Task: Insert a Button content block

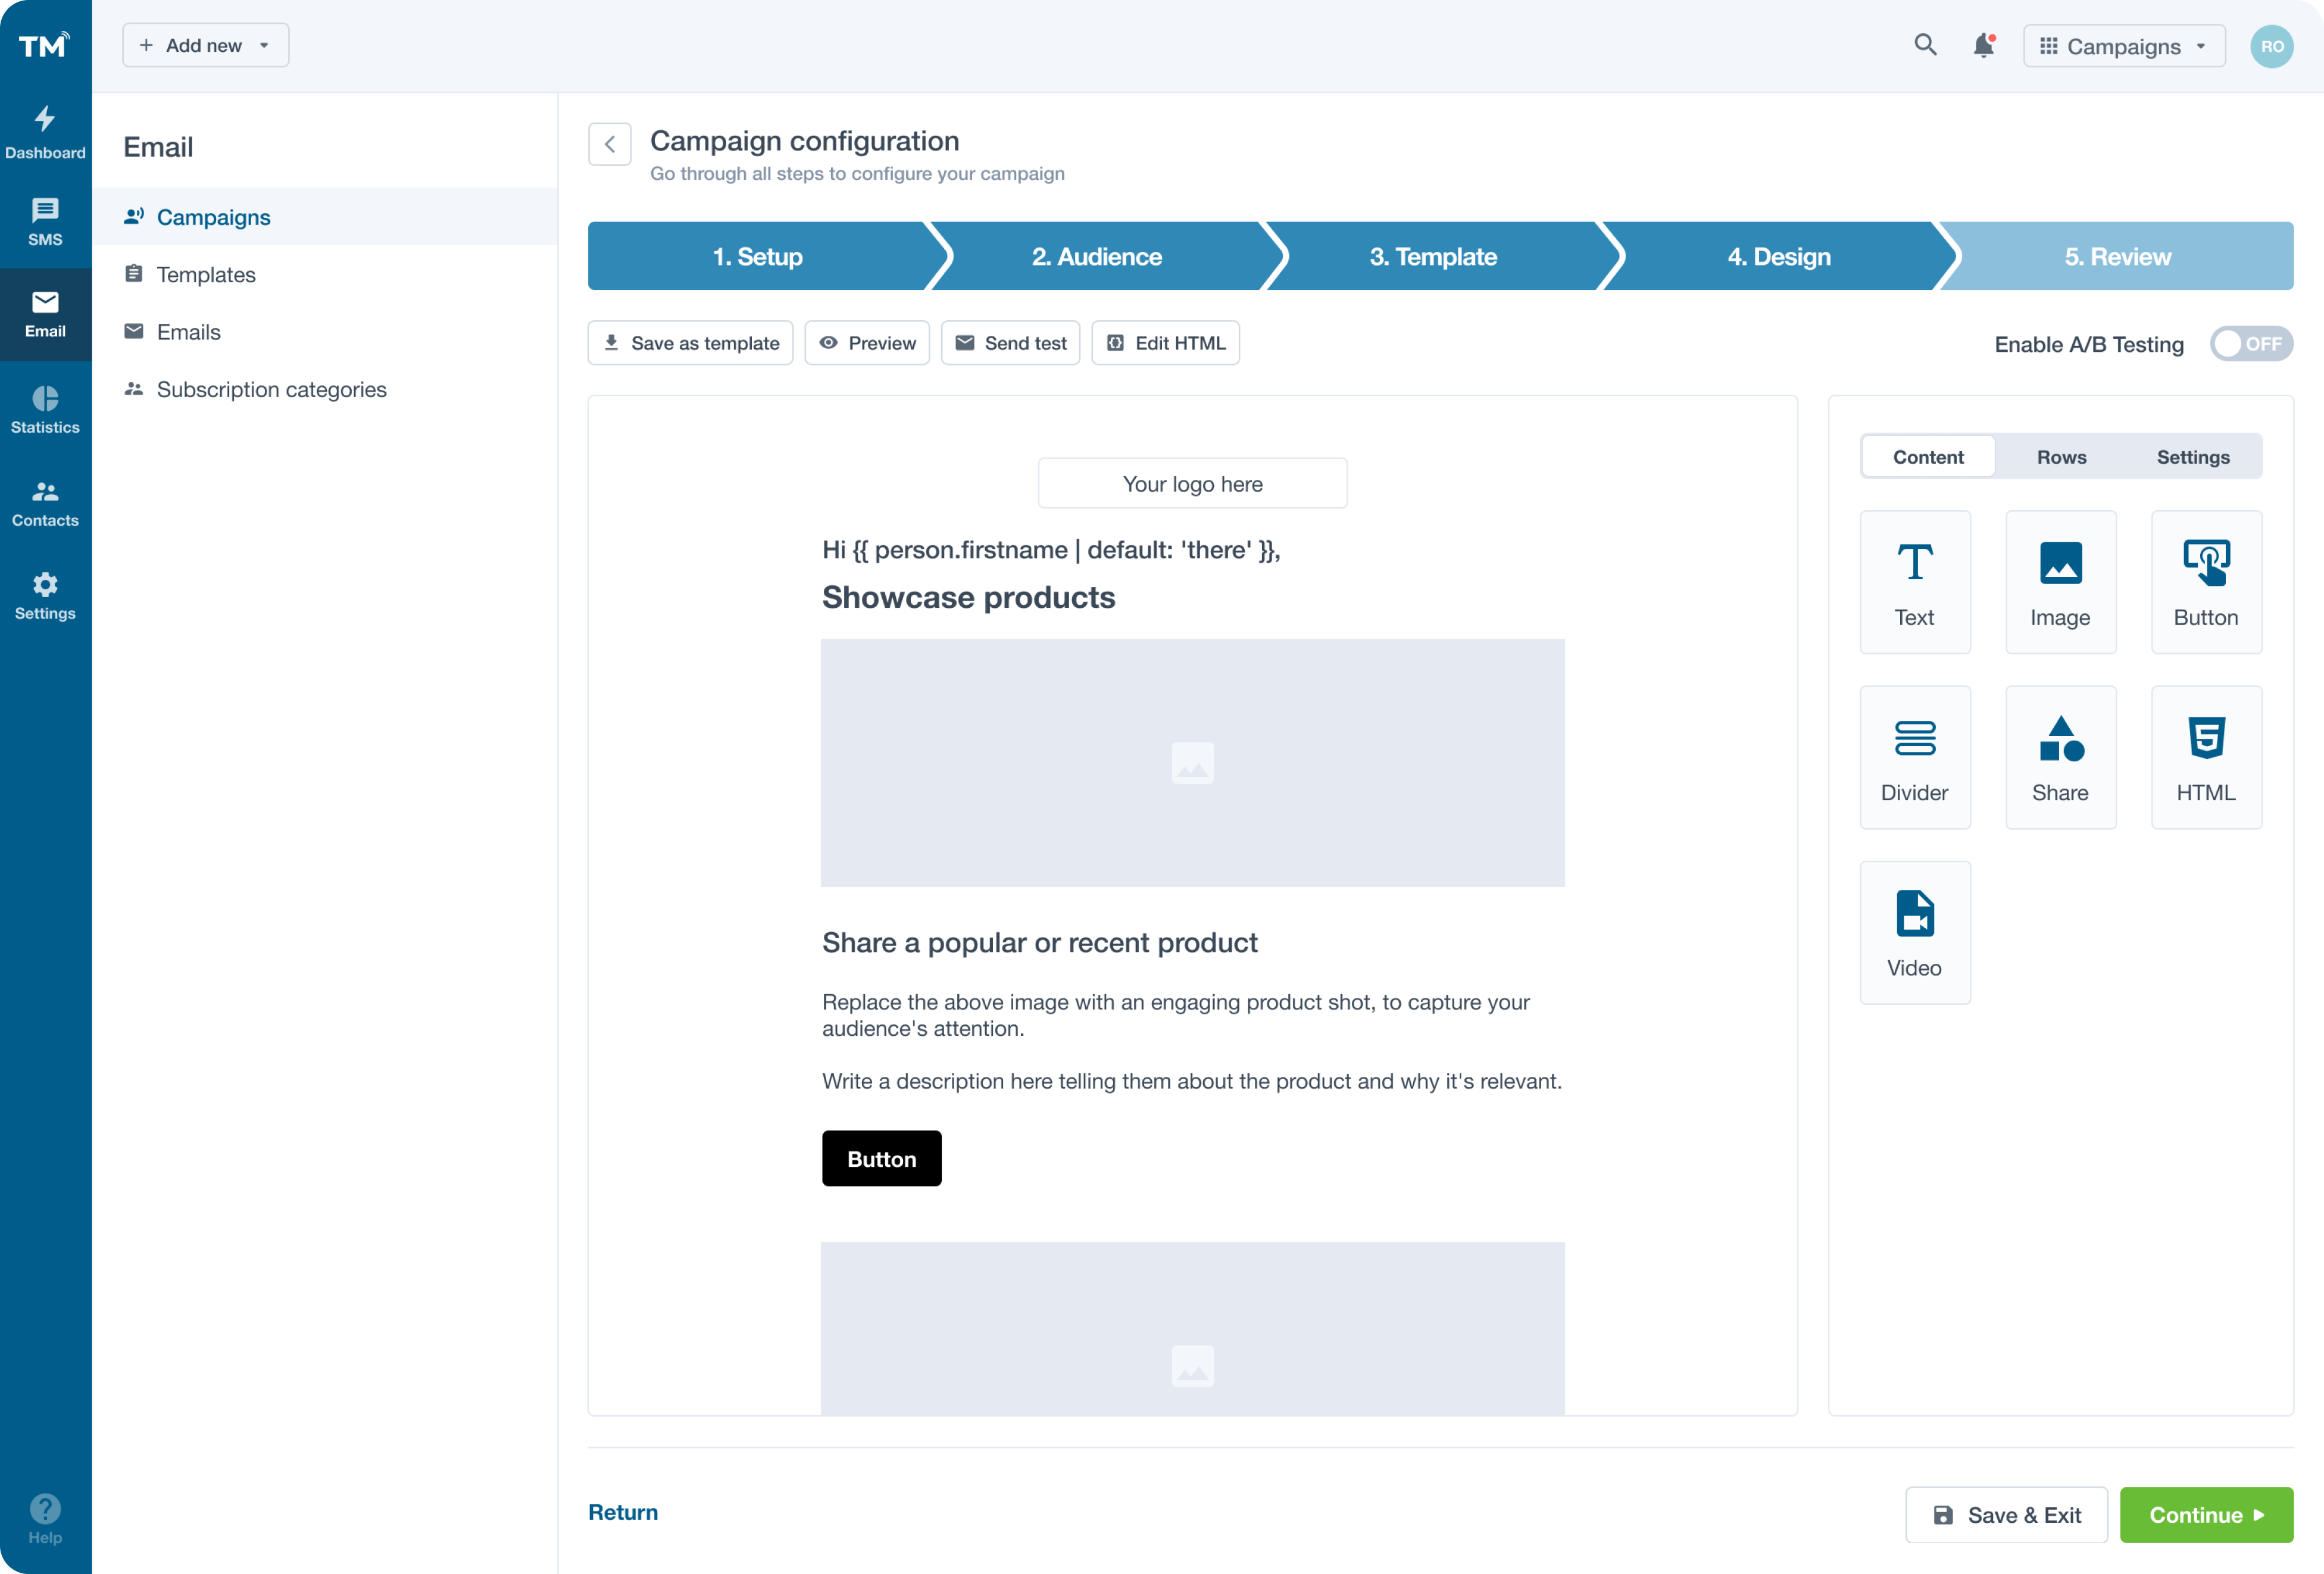Action: pos(2206,582)
